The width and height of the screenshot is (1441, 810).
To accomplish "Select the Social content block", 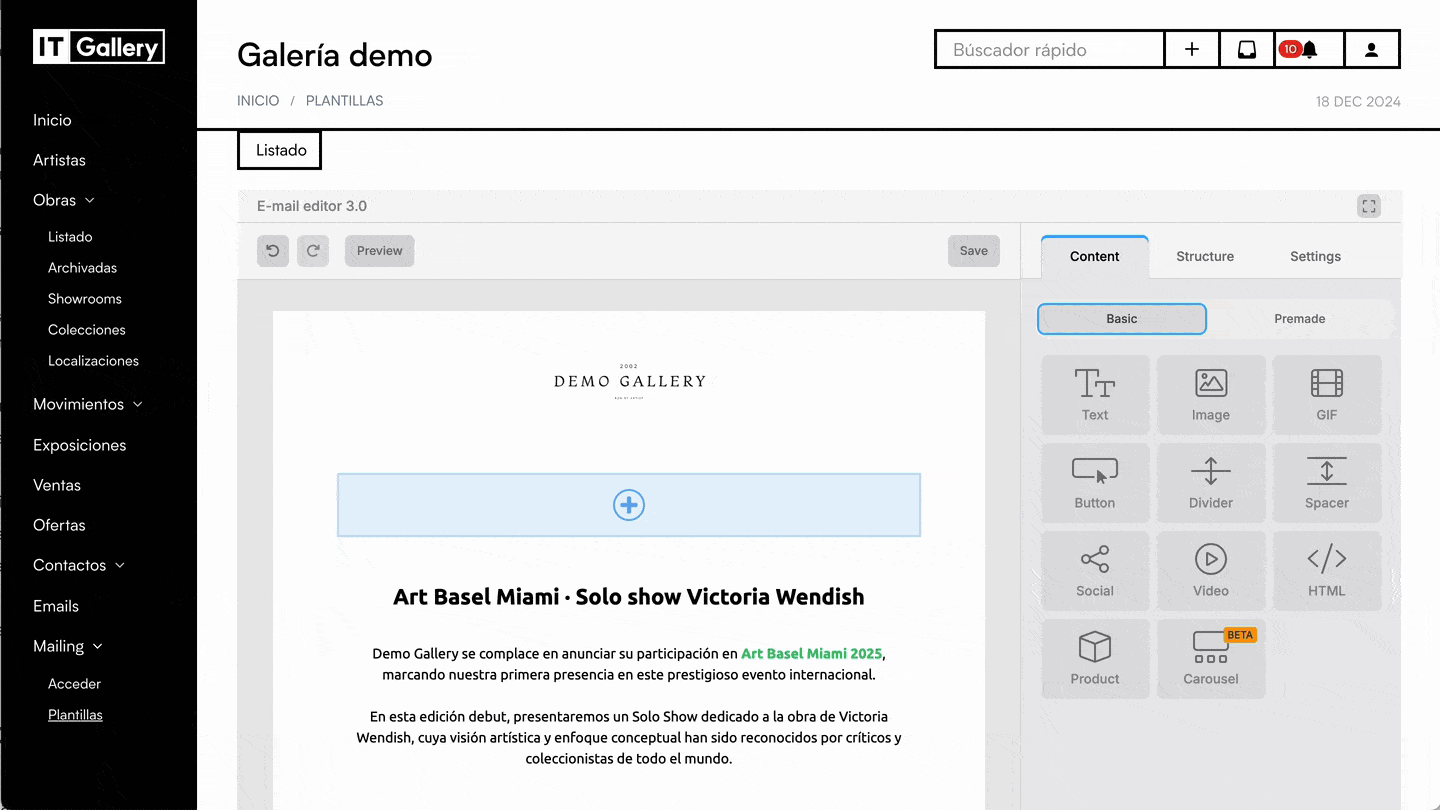I will [x=1095, y=571].
